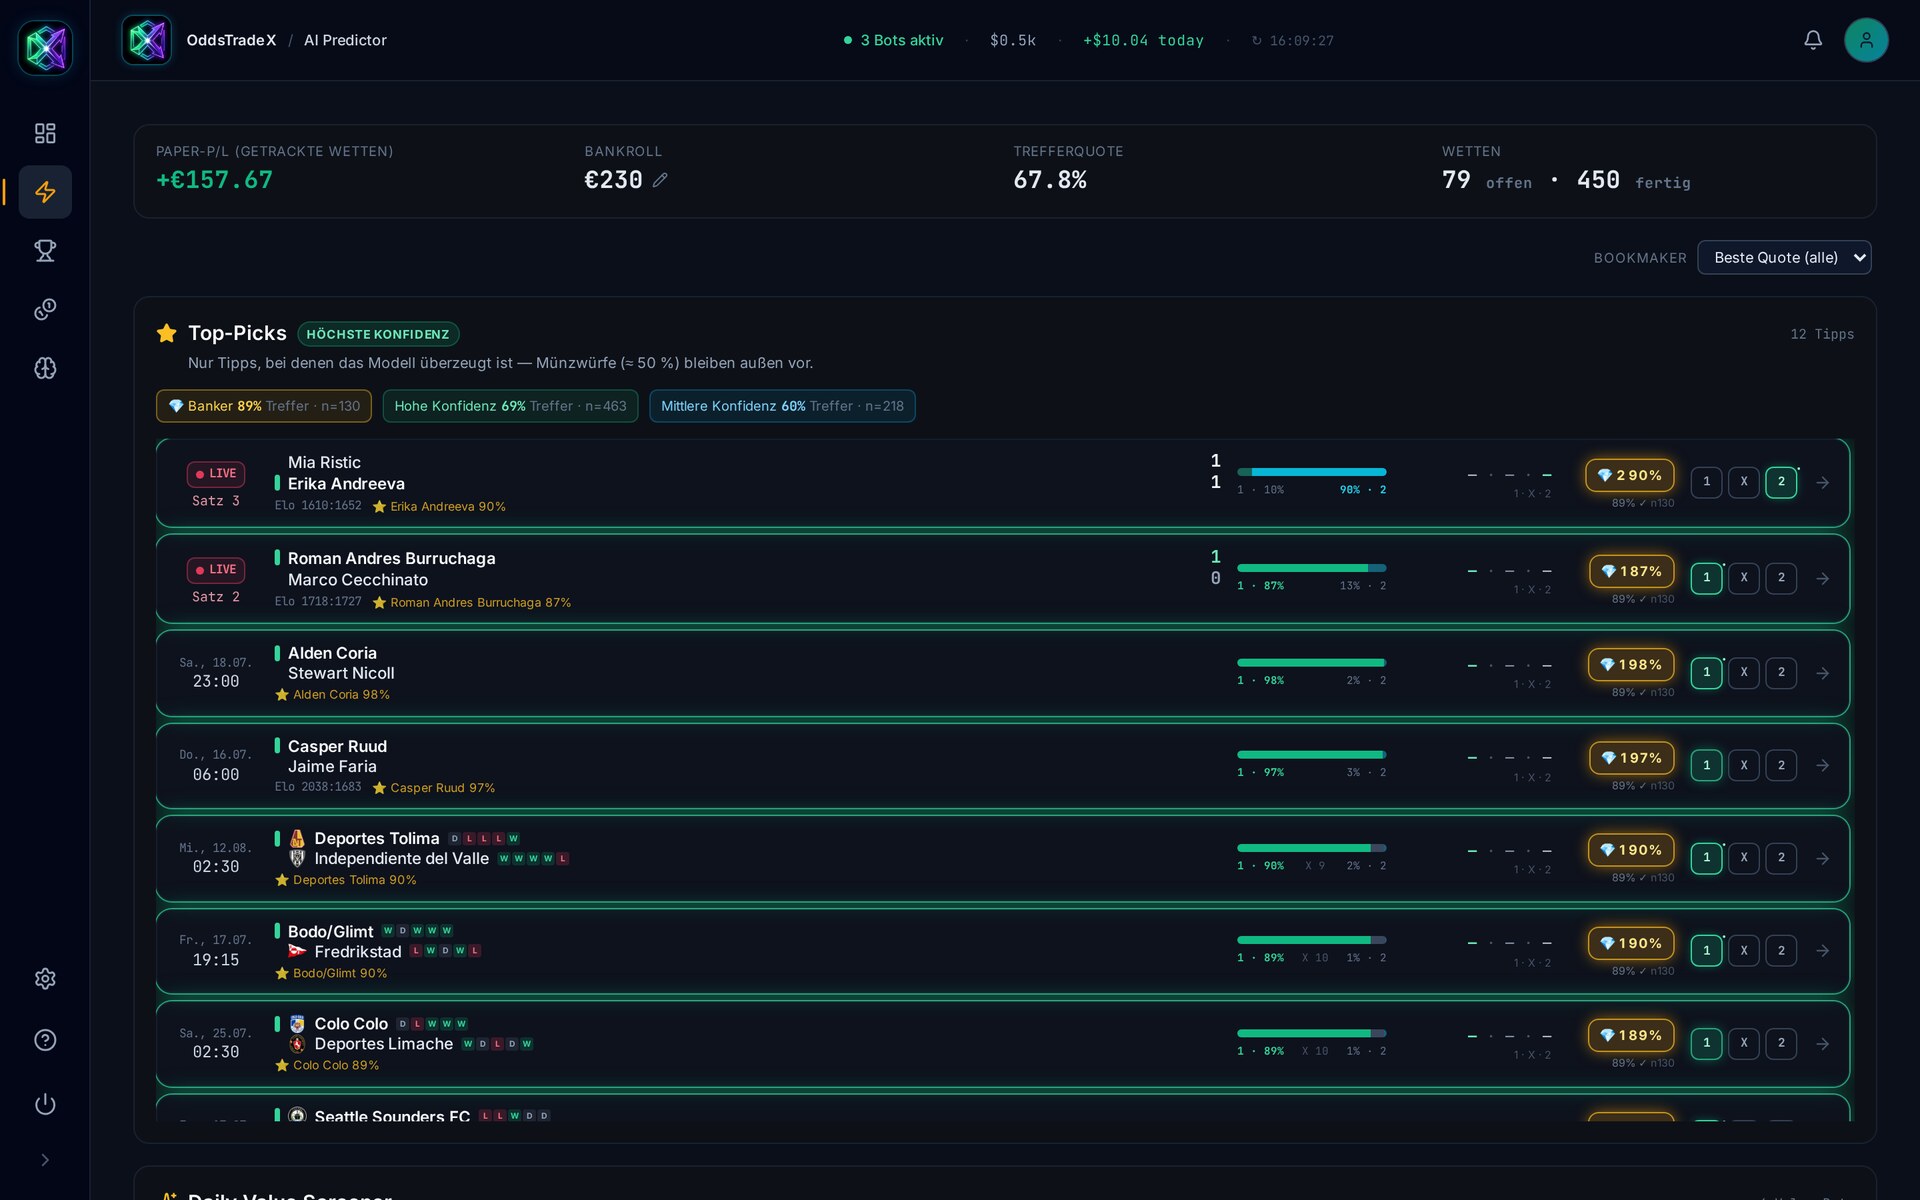
Task: Click the refresh icon next to 16:09:27
Action: click(1257, 41)
